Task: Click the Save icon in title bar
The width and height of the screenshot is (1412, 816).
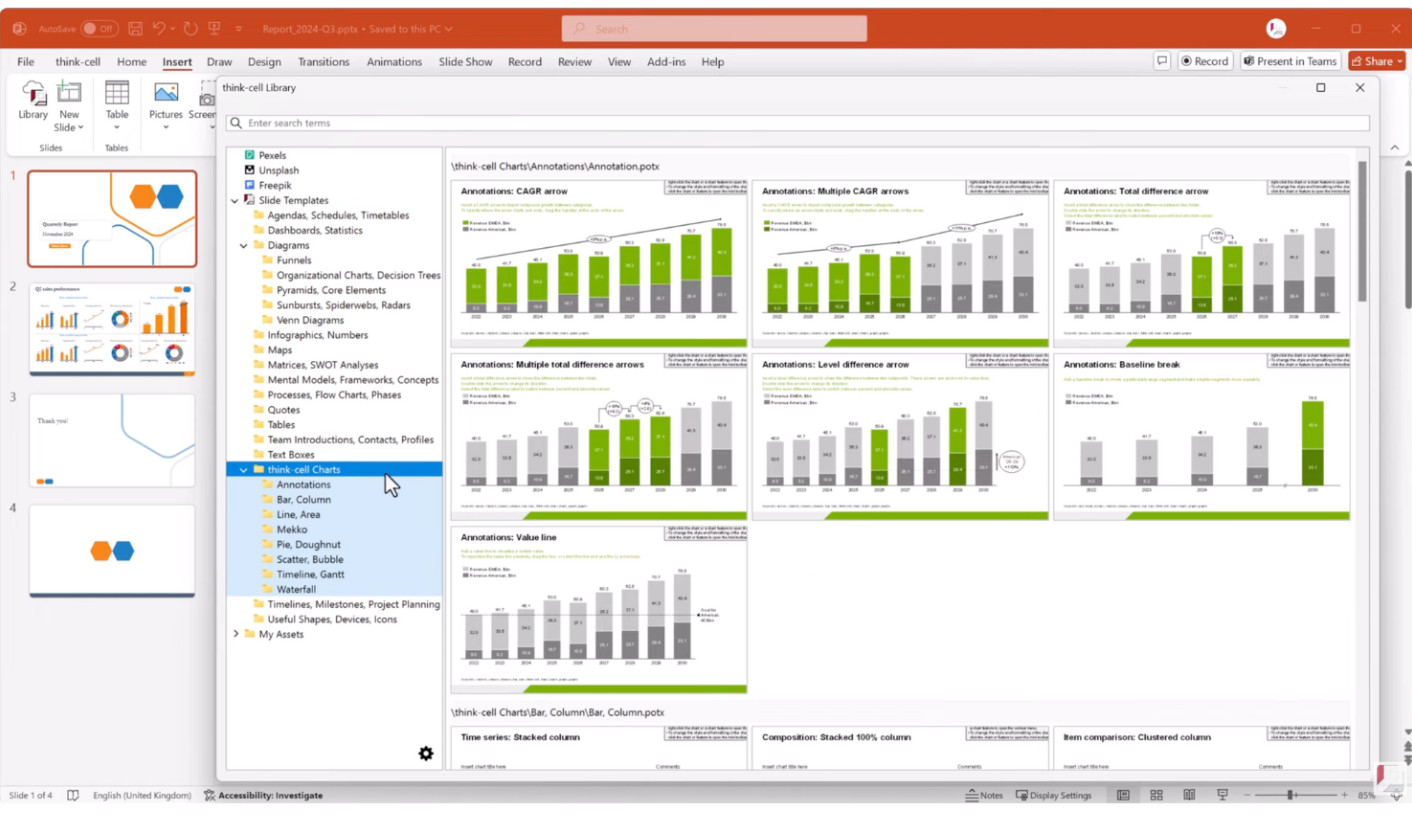Action: click(x=135, y=29)
